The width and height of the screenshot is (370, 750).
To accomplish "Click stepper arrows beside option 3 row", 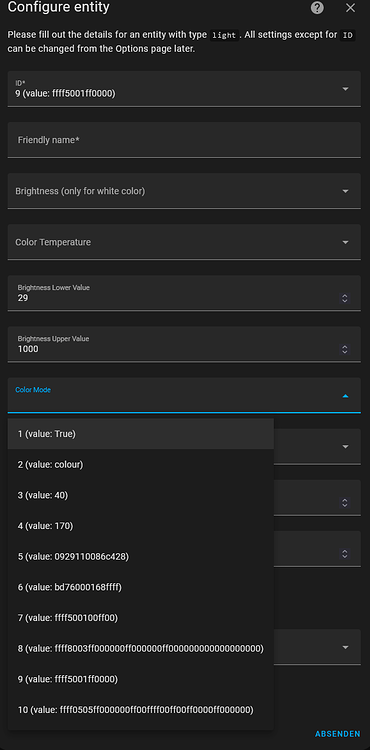I will pos(345,503).
